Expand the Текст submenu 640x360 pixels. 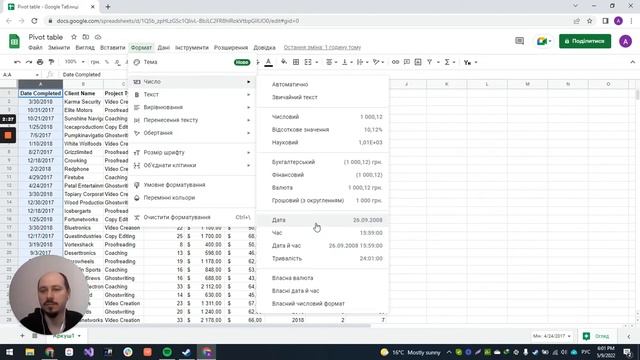coord(192,94)
